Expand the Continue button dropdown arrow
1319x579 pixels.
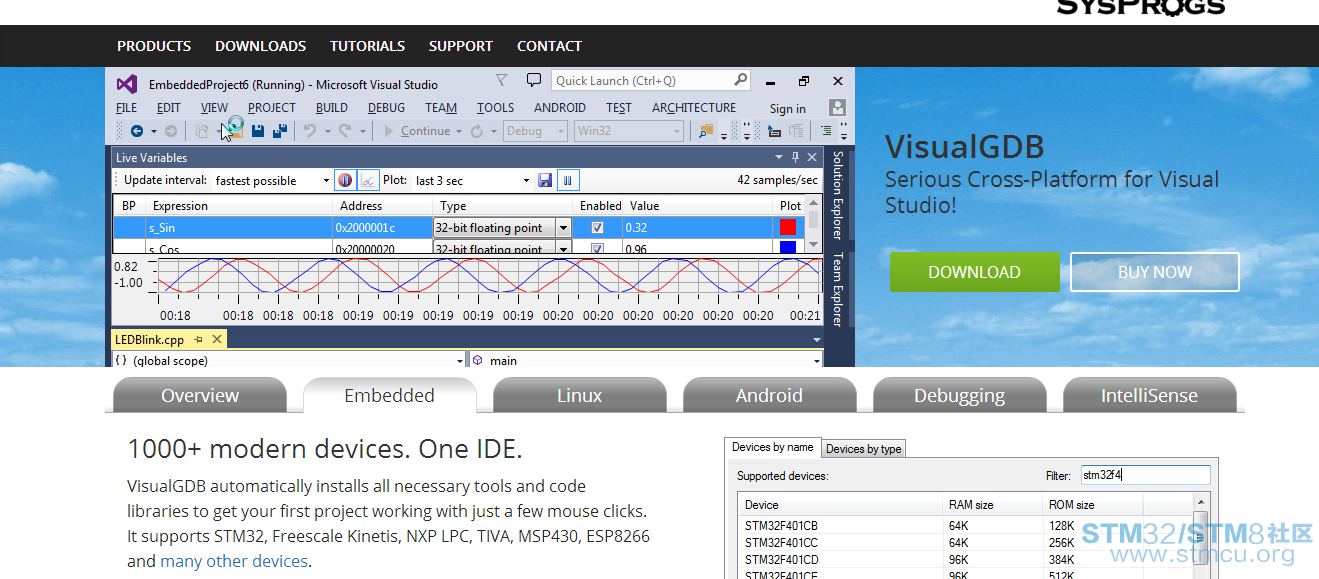pyautogui.click(x=459, y=131)
